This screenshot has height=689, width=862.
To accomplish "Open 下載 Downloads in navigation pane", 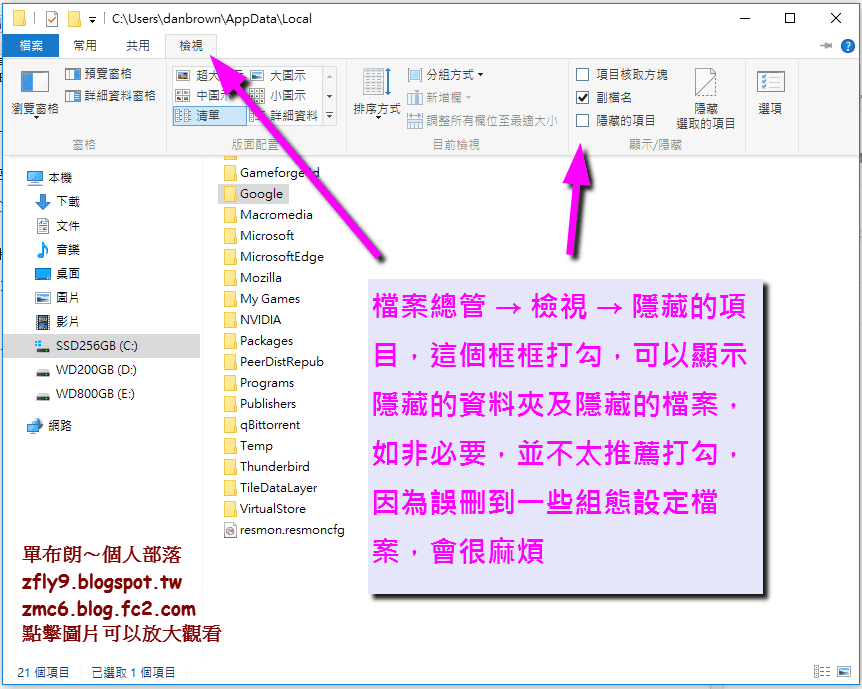I will pos(58,202).
